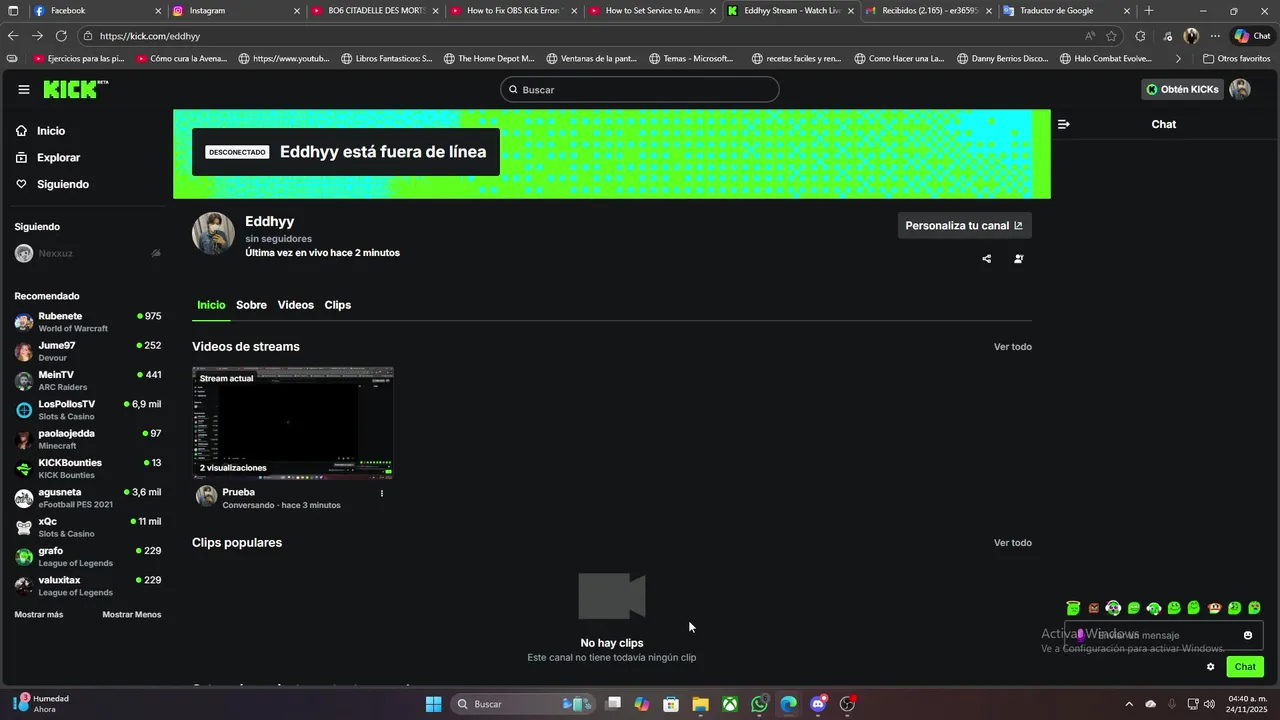Image resolution: width=1280 pixels, height=720 pixels.
Task: Insert the mushroom-hat emote
Action: (1214, 608)
